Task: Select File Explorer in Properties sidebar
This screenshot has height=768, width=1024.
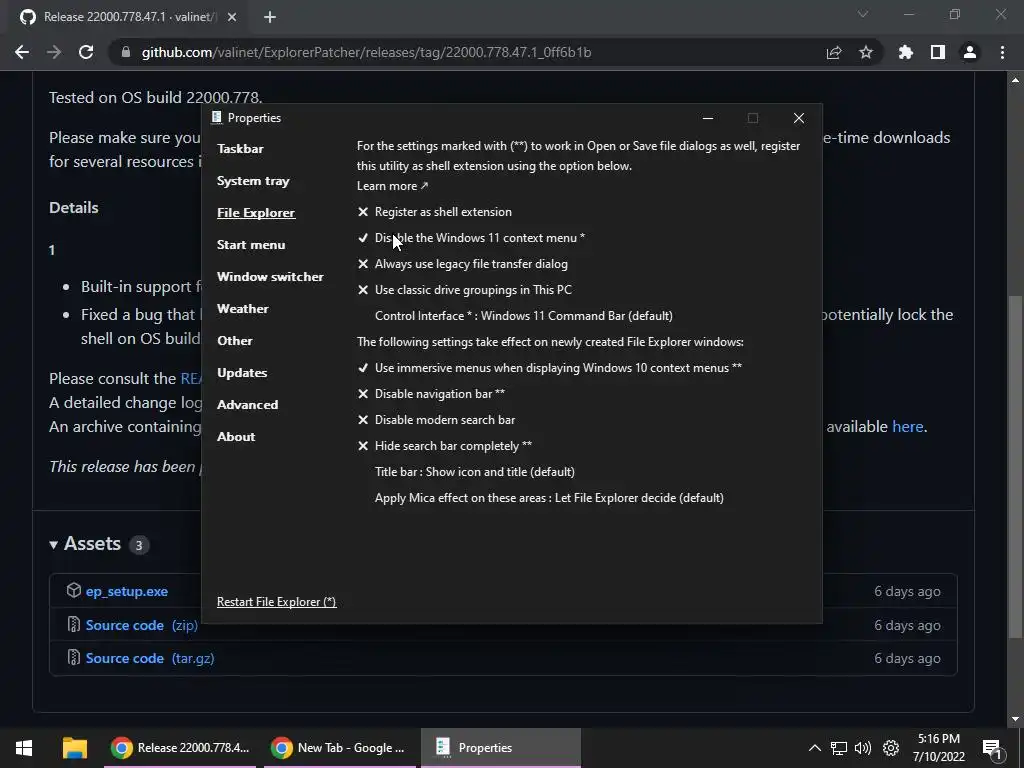Action: (x=256, y=213)
